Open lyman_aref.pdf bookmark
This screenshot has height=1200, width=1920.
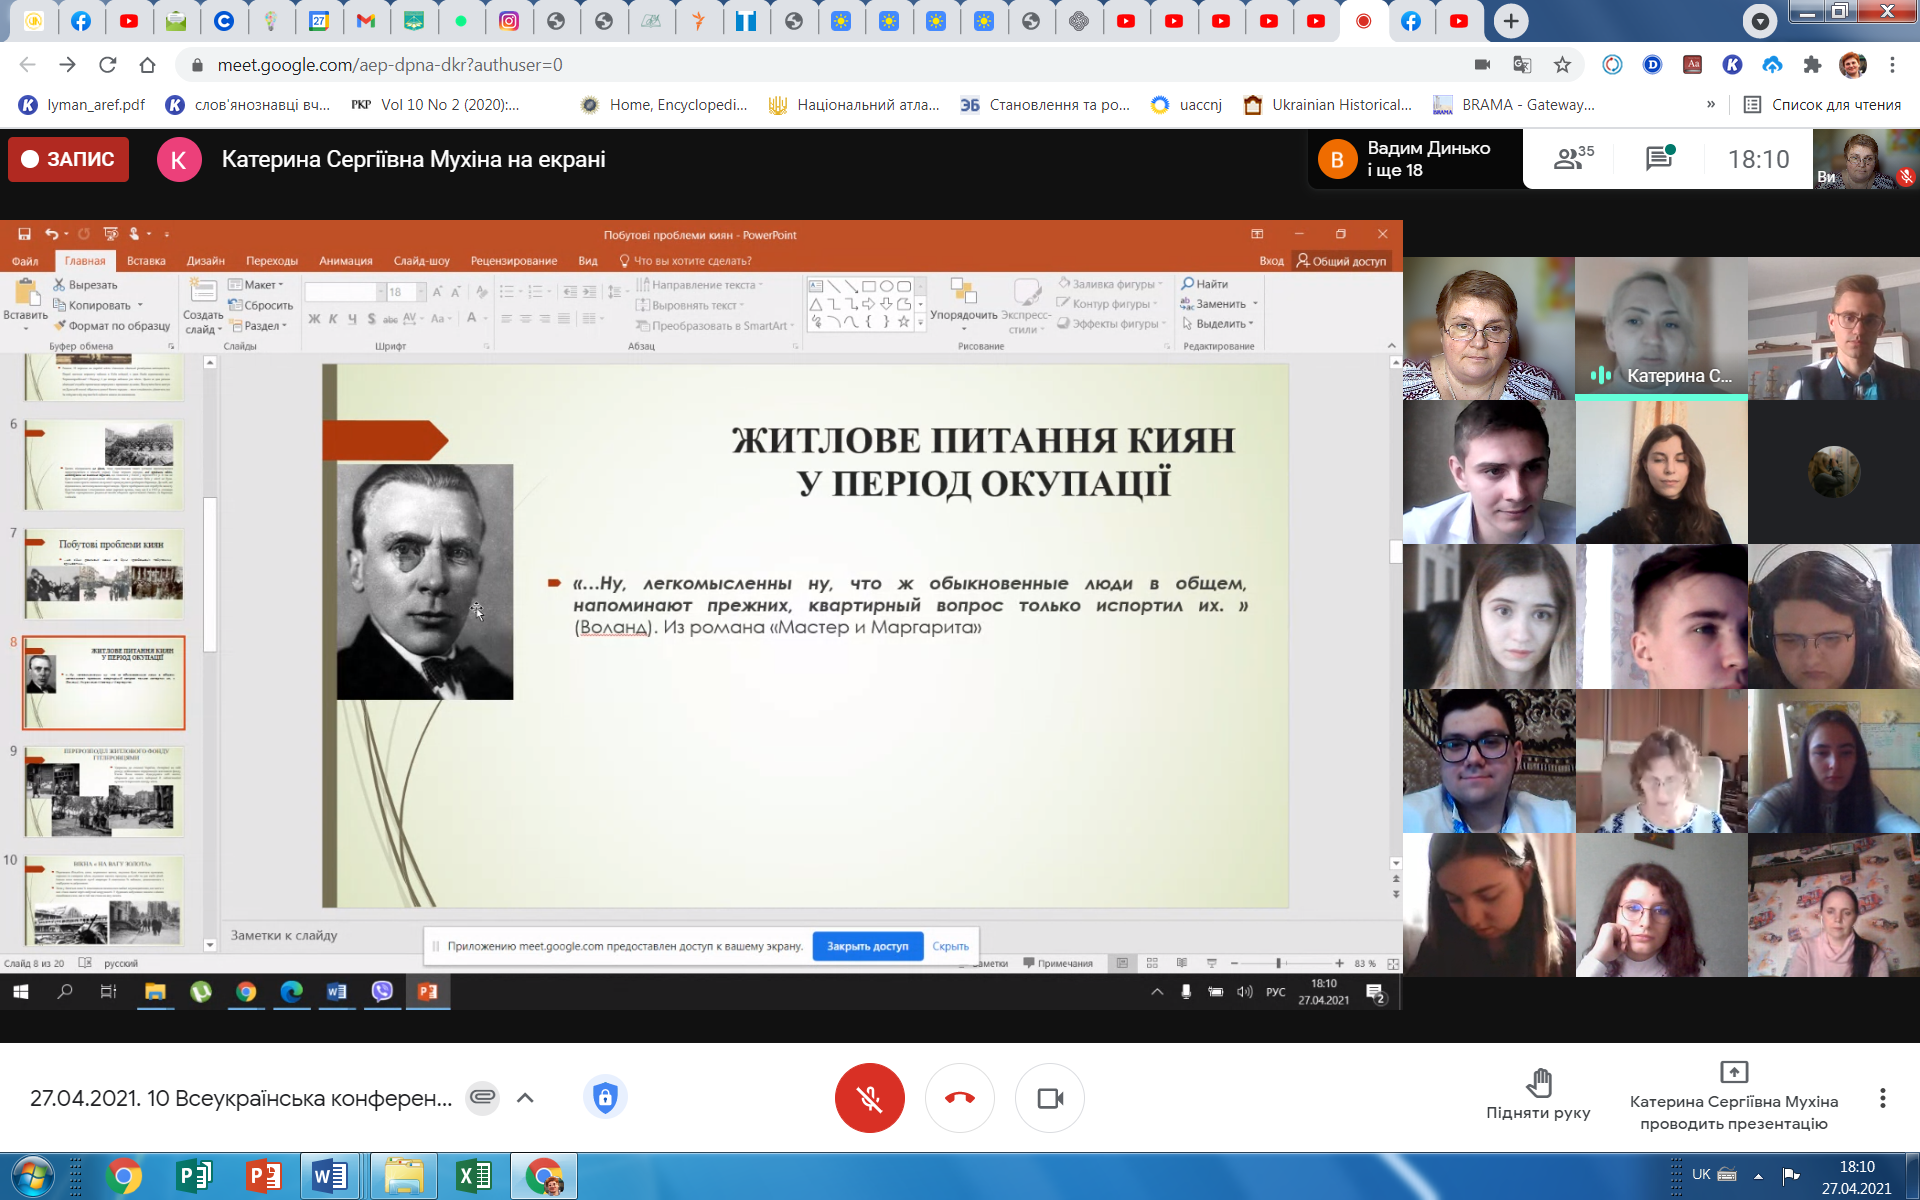pos(83,104)
